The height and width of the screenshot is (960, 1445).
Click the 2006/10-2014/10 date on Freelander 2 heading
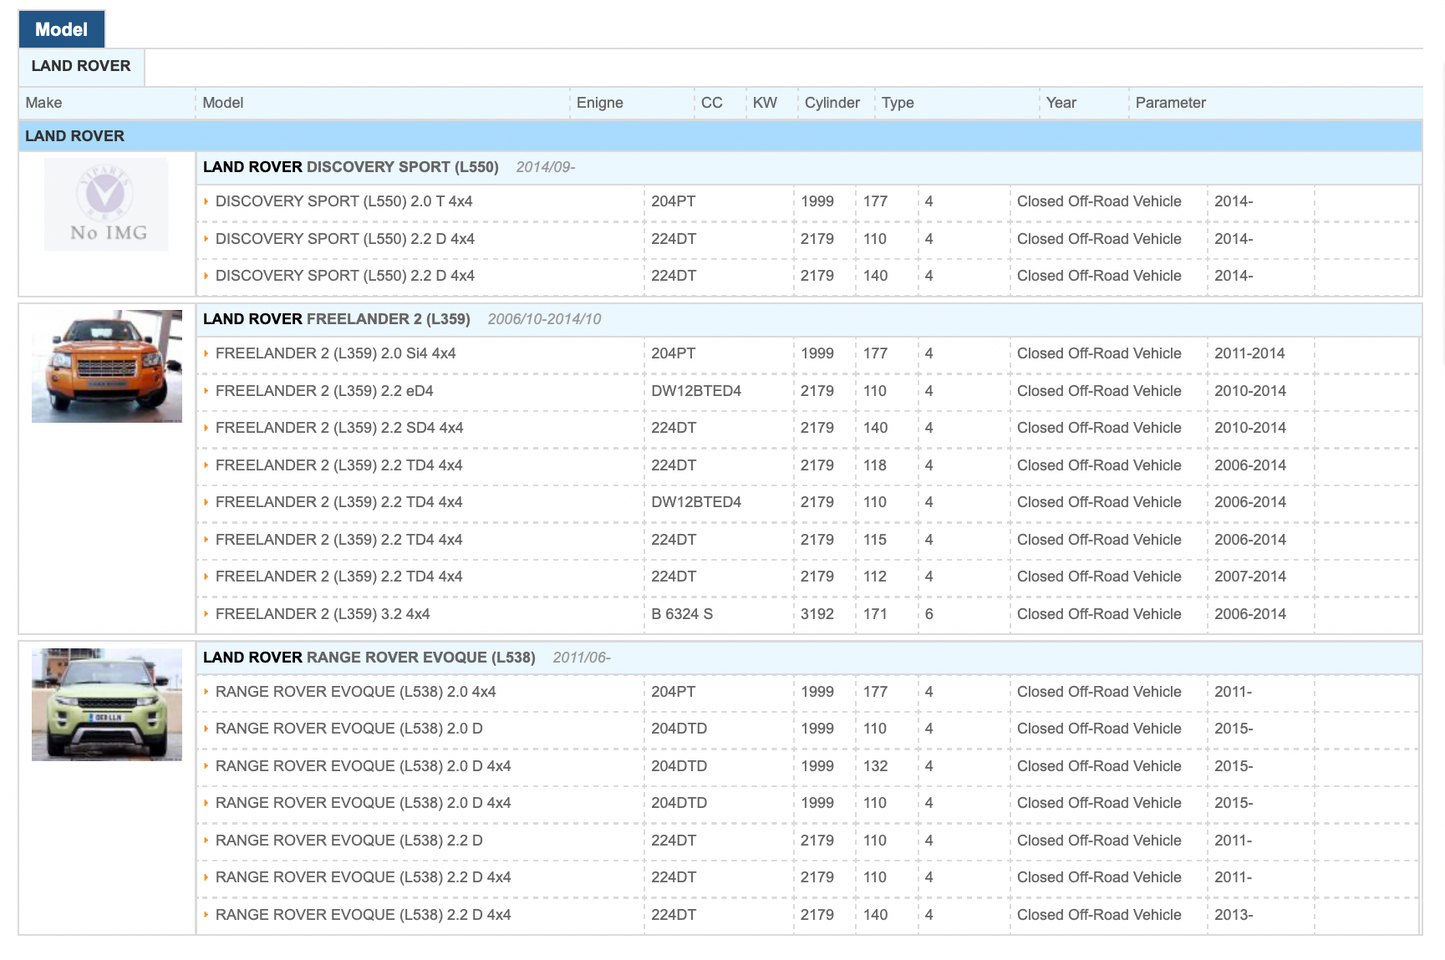pyautogui.click(x=544, y=319)
